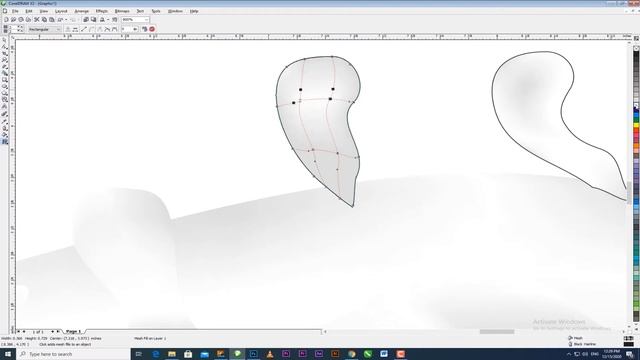Image resolution: width=640 pixels, height=360 pixels.
Task: Click the New document icon
Action: click(x=6, y=20)
